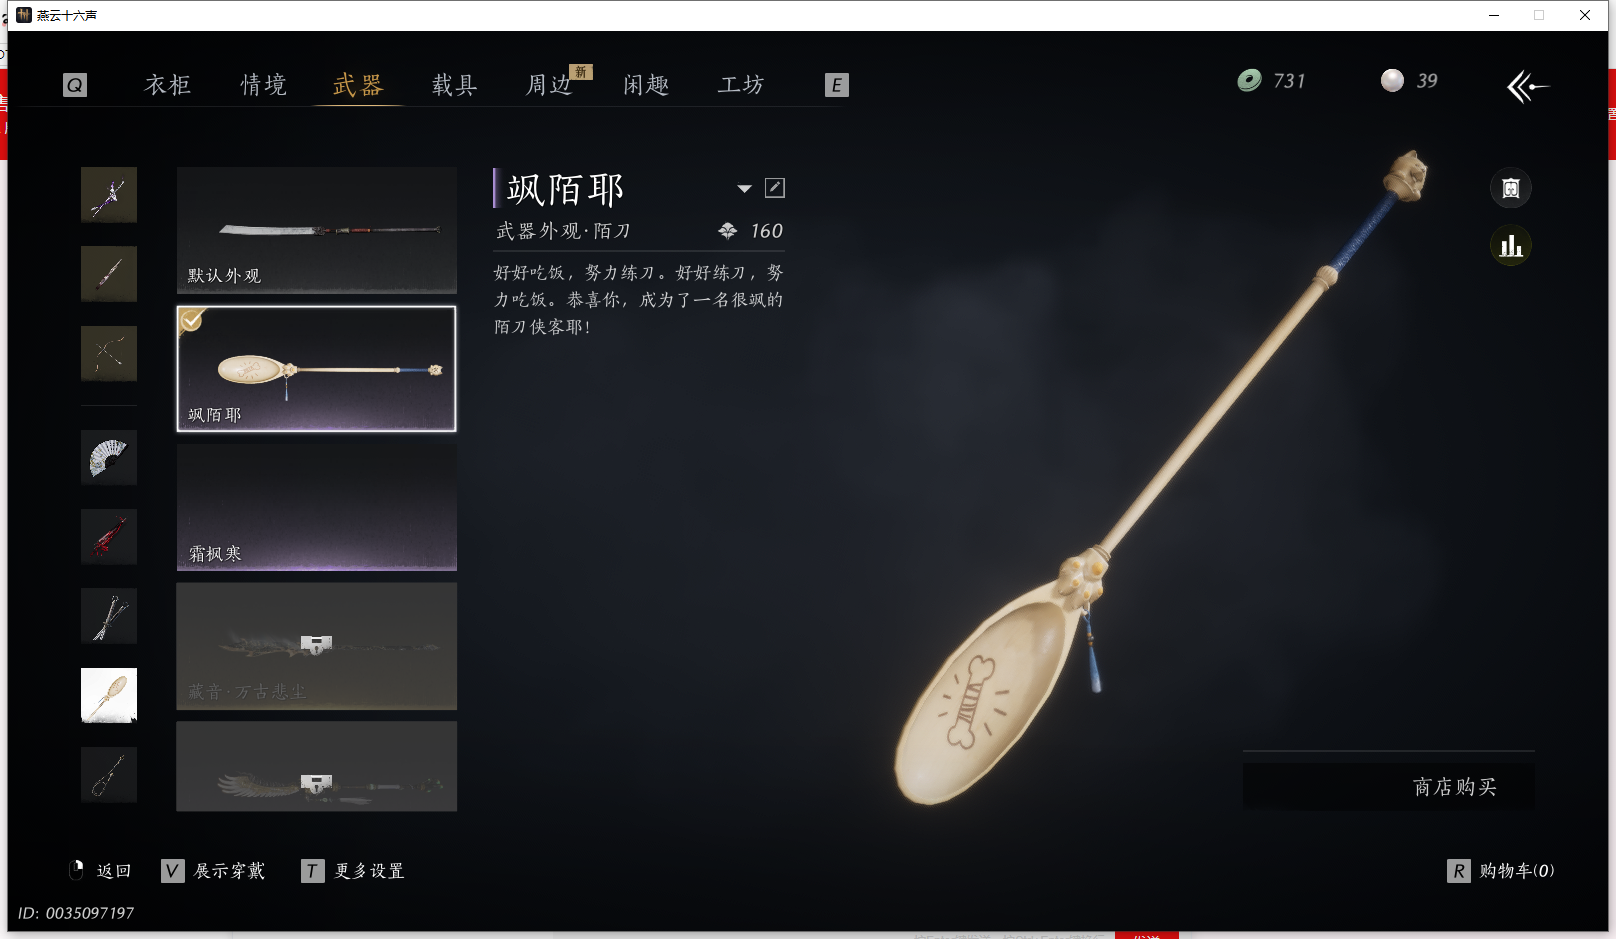
Task: Open 更多设置 more settings
Action: pos(353,871)
